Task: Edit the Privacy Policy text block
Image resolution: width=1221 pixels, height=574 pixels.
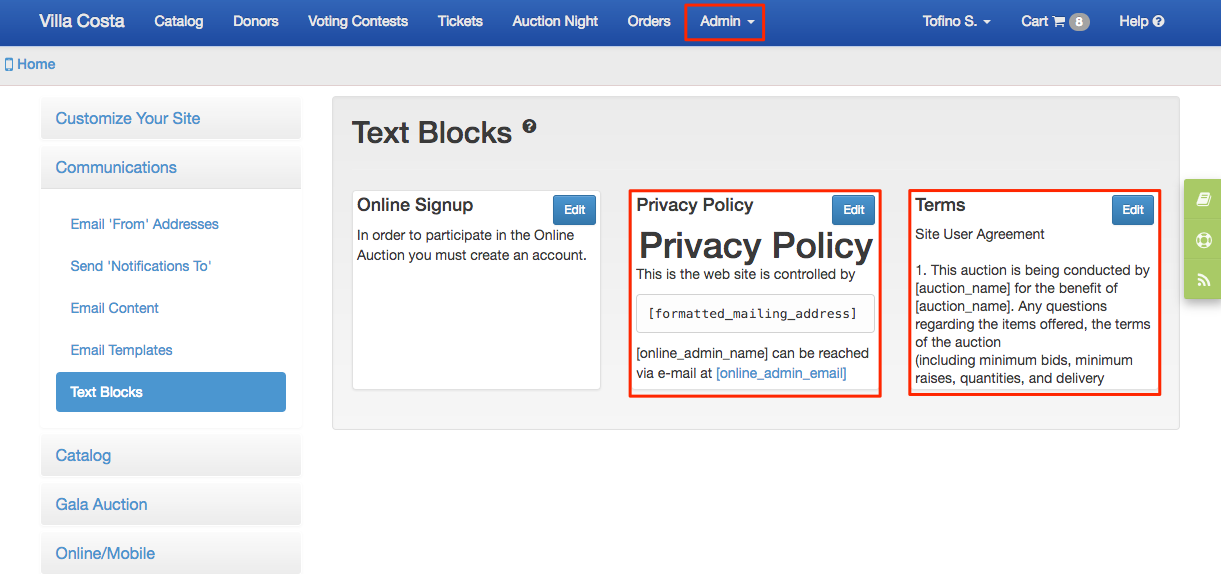Action: pos(853,210)
